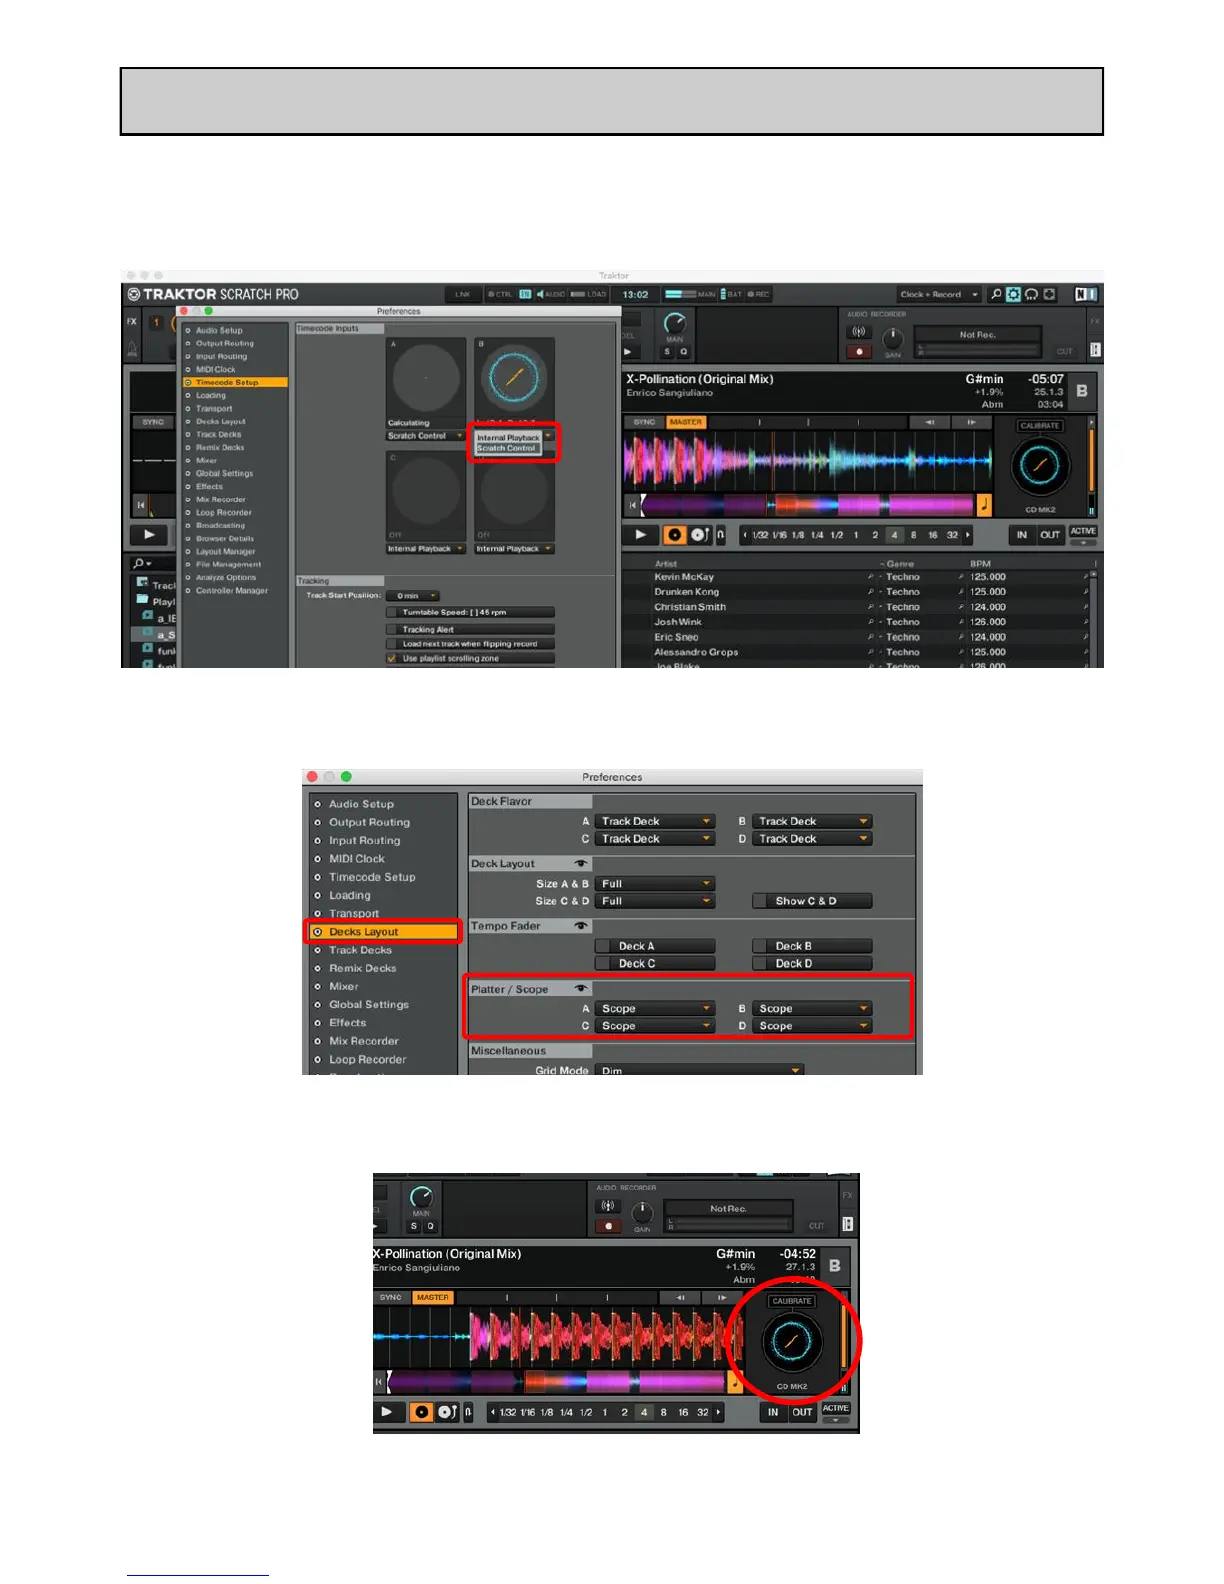The image size is (1224, 1584).
Task: Click record button in bottom screenshot audio recorder
Action: [x=607, y=1226]
